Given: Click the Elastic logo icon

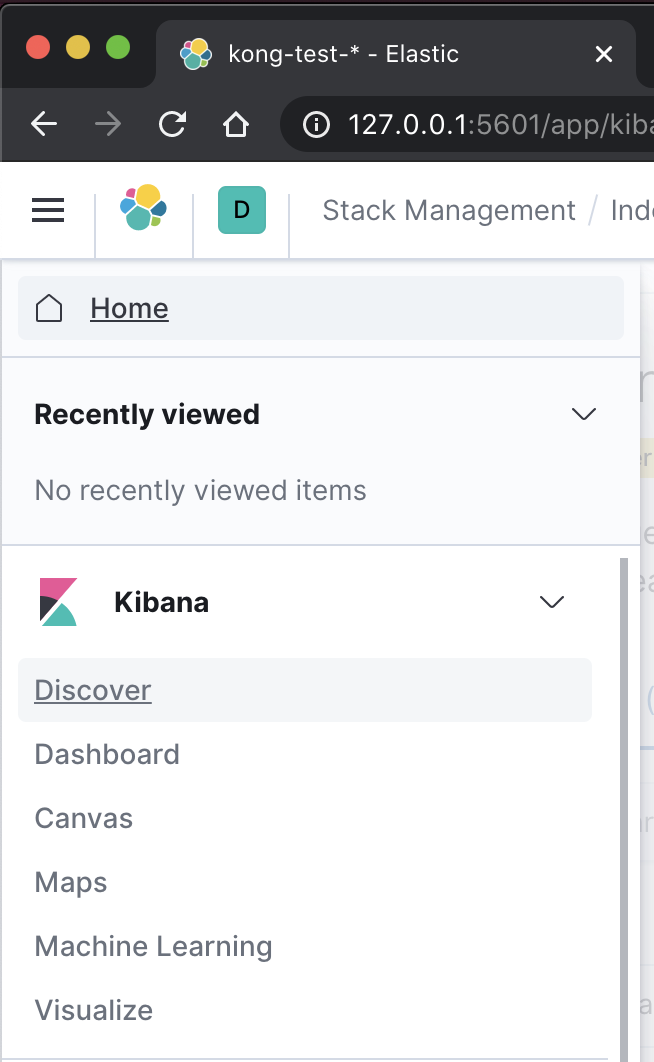Looking at the screenshot, I should tap(143, 208).
